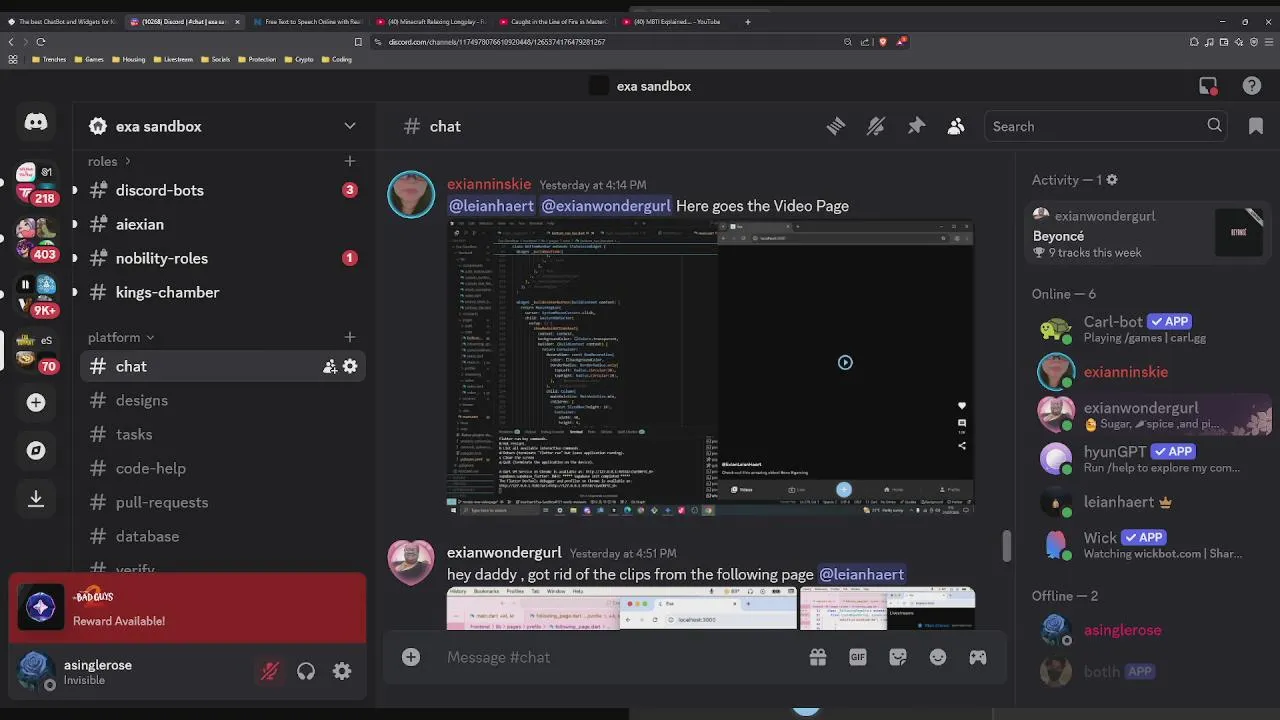Open Discover servers compass icon
Screen dimensions: 1280x720
[36, 450]
